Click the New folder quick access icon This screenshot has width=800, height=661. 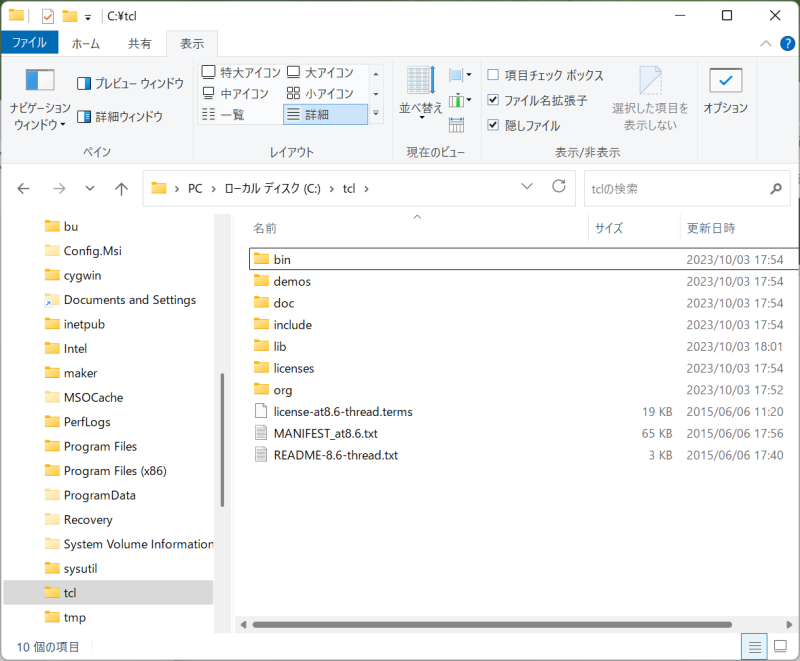pos(69,16)
